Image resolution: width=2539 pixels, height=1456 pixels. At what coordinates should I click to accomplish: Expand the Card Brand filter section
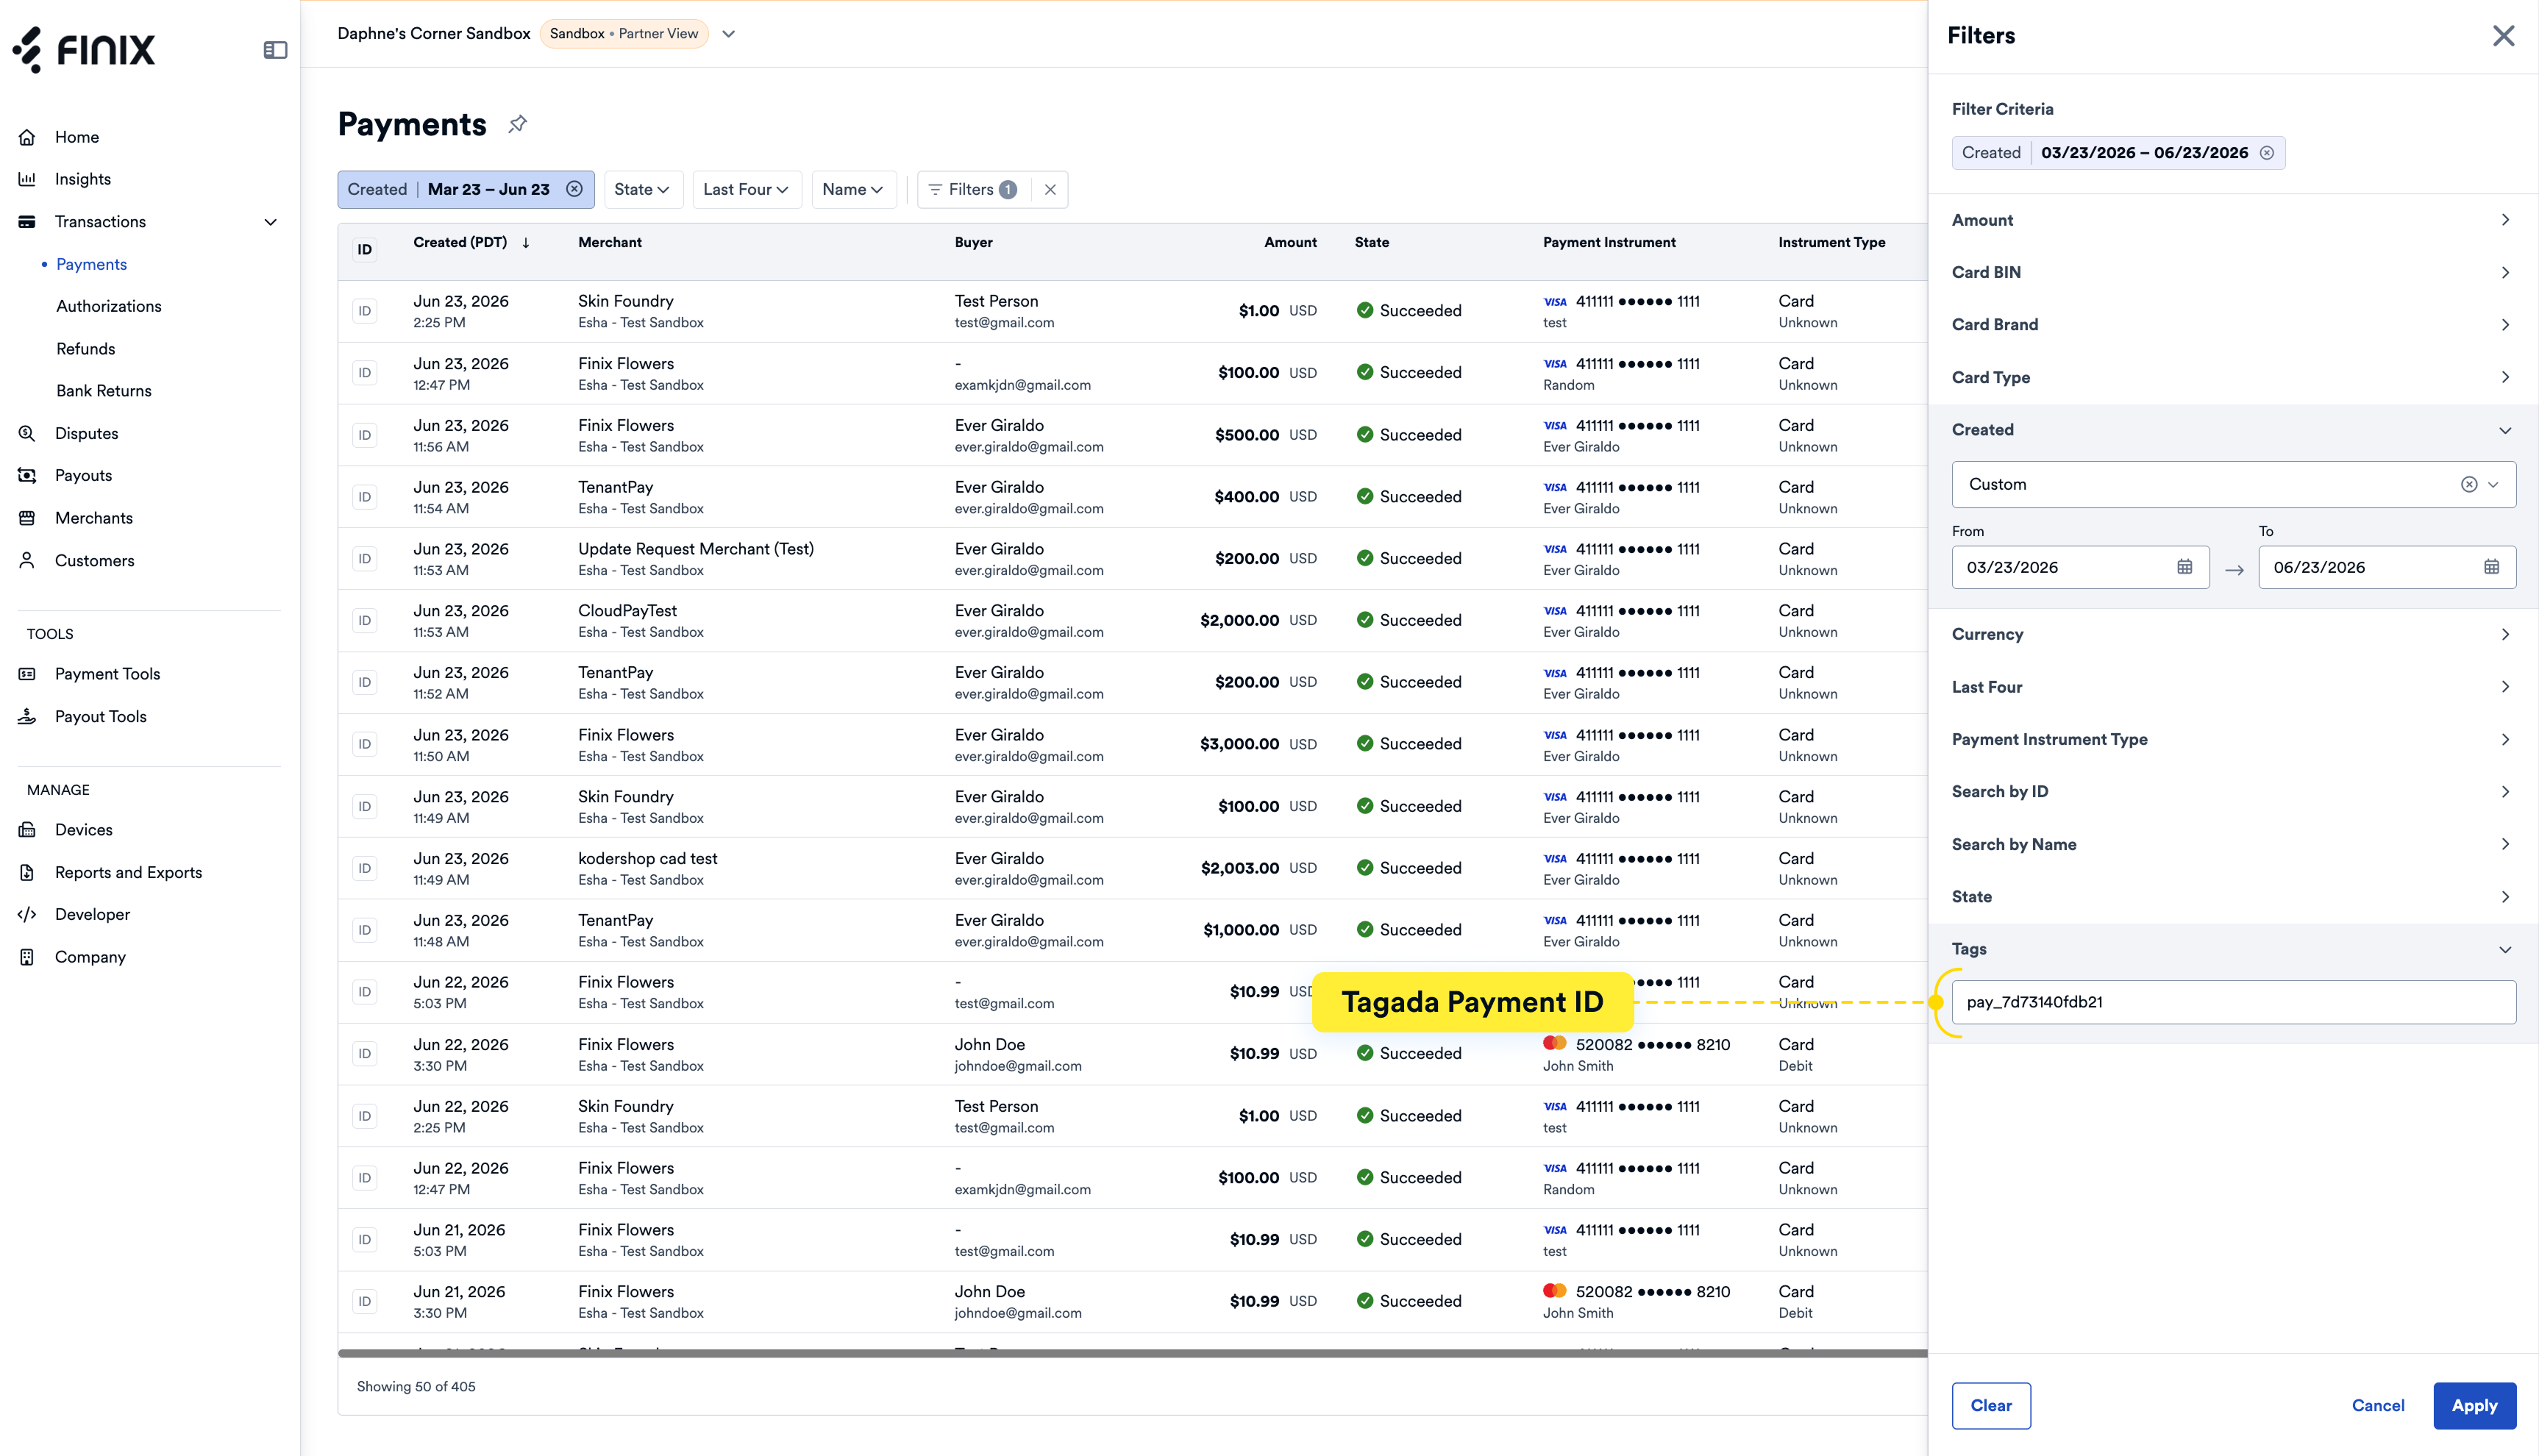(2232, 325)
